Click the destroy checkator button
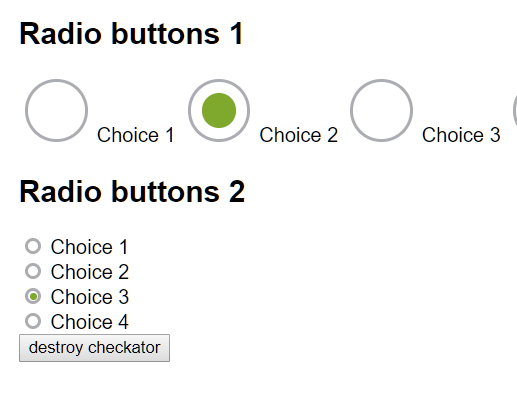Image resolution: width=517 pixels, height=393 pixels. pos(94,348)
